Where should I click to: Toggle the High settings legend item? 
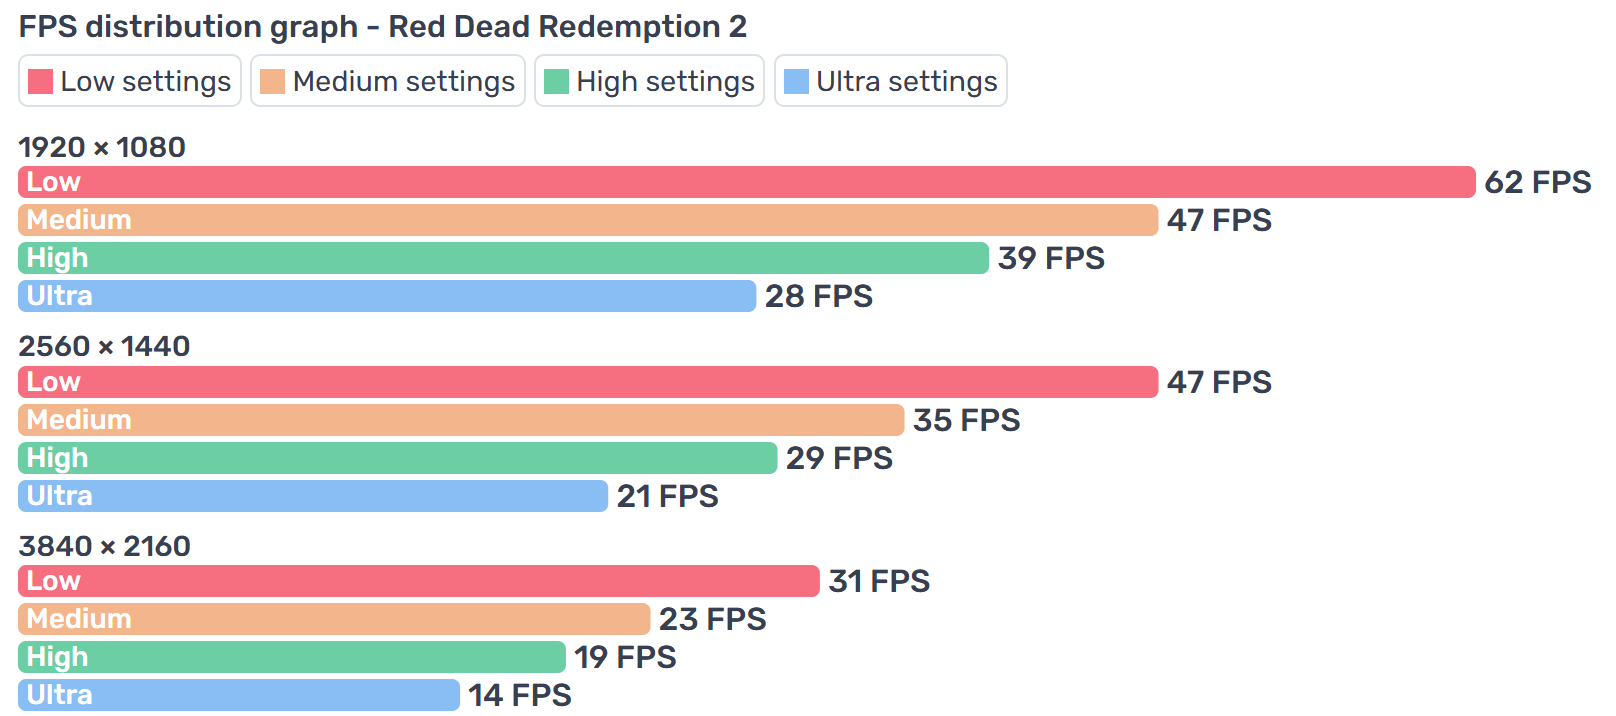649,81
